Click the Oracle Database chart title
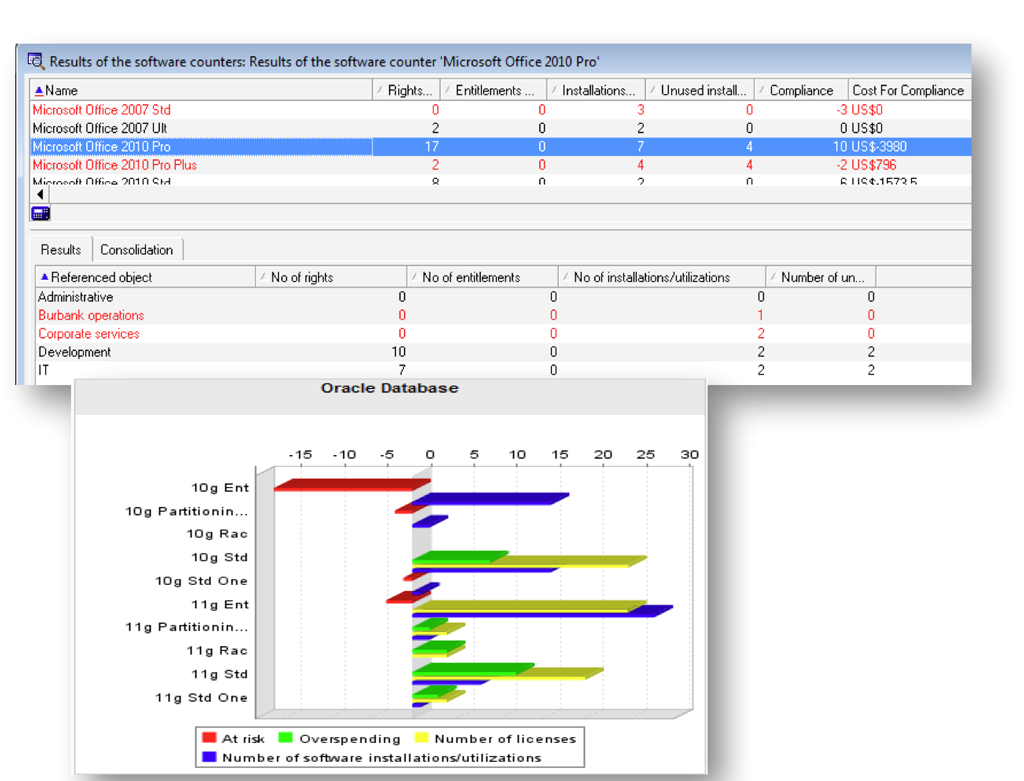Viewport: 1024px width, 781px height. tap(390, 388)
